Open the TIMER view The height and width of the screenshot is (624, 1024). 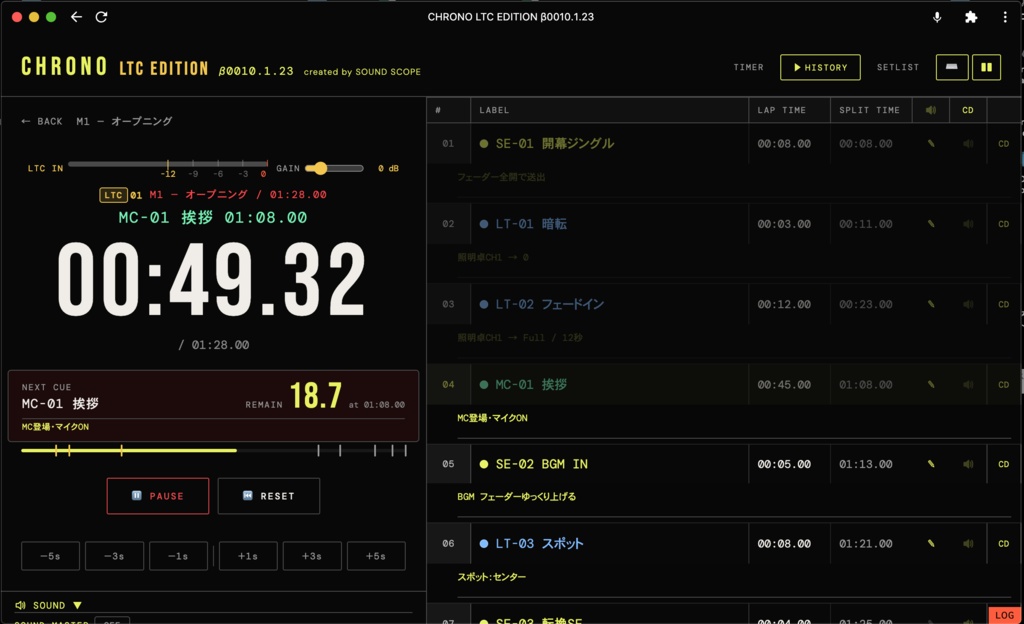click(748, 67)
